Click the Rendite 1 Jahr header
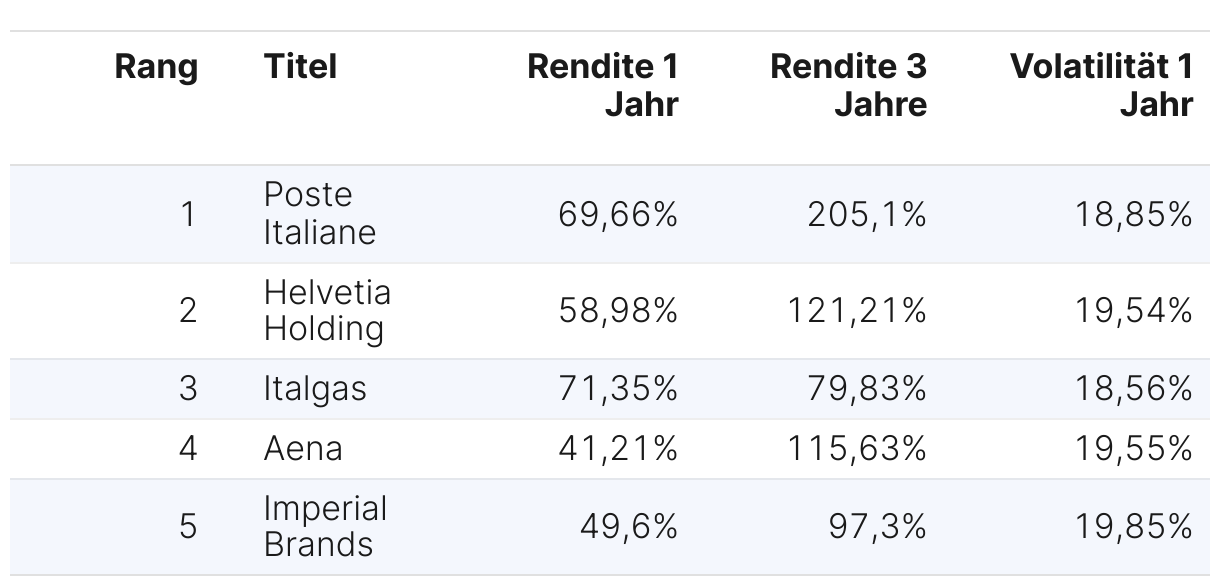This screenshot has width=1220, height=586. click(602, 86)
